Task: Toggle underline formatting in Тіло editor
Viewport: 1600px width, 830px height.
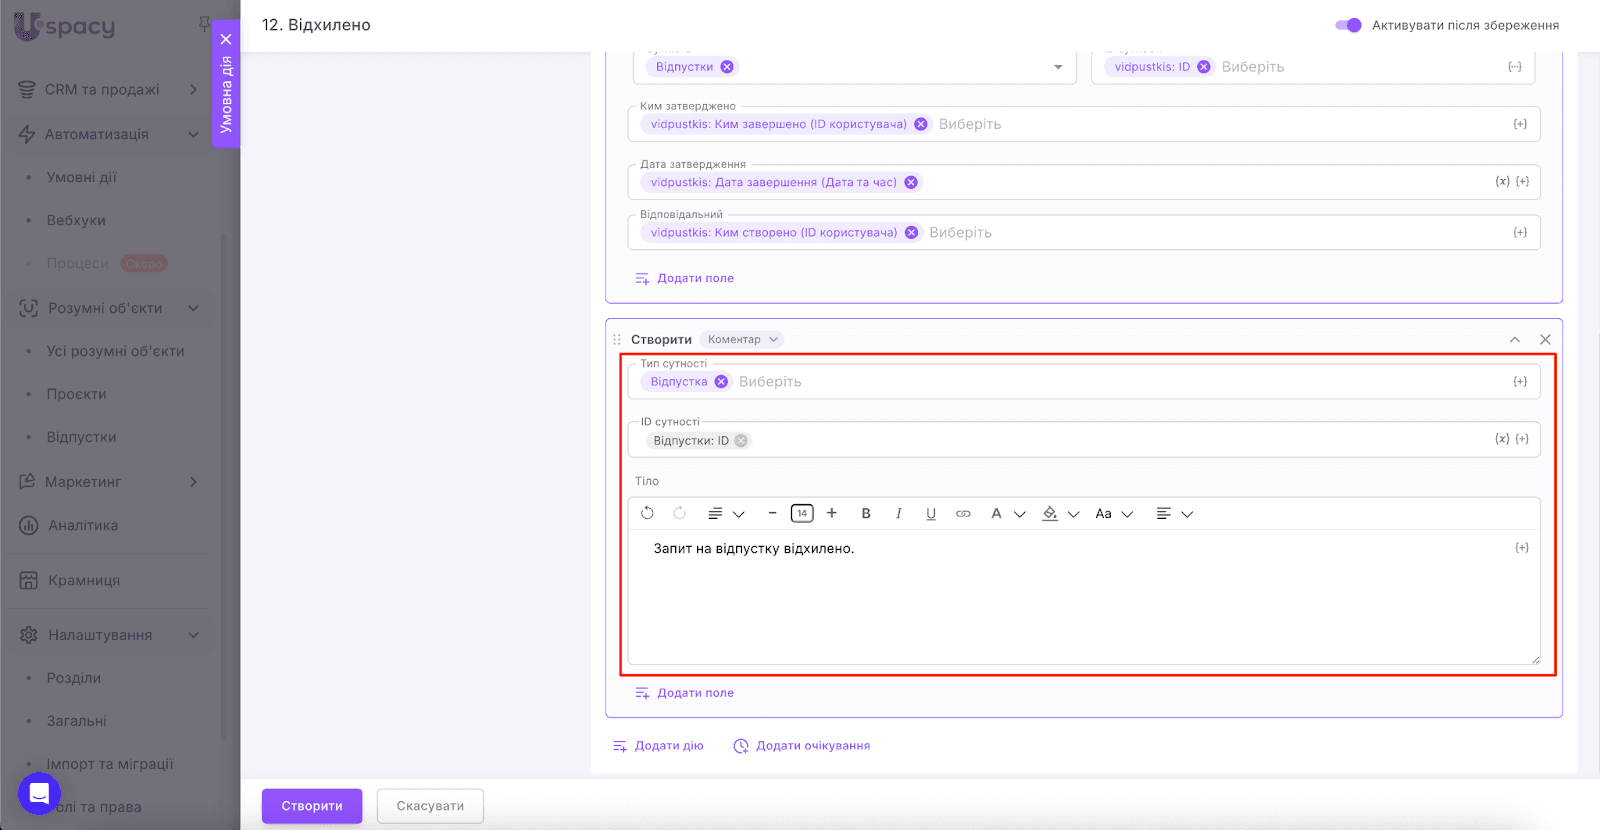Action: click(931, 513)
